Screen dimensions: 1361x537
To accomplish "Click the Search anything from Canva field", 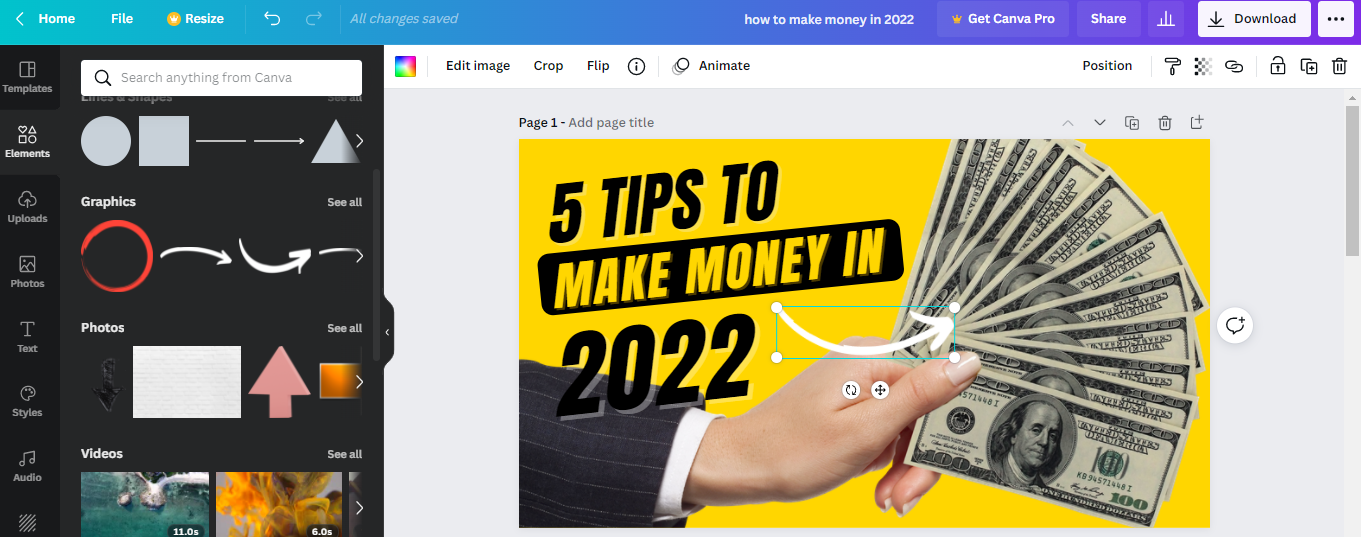I will point(221,78).
